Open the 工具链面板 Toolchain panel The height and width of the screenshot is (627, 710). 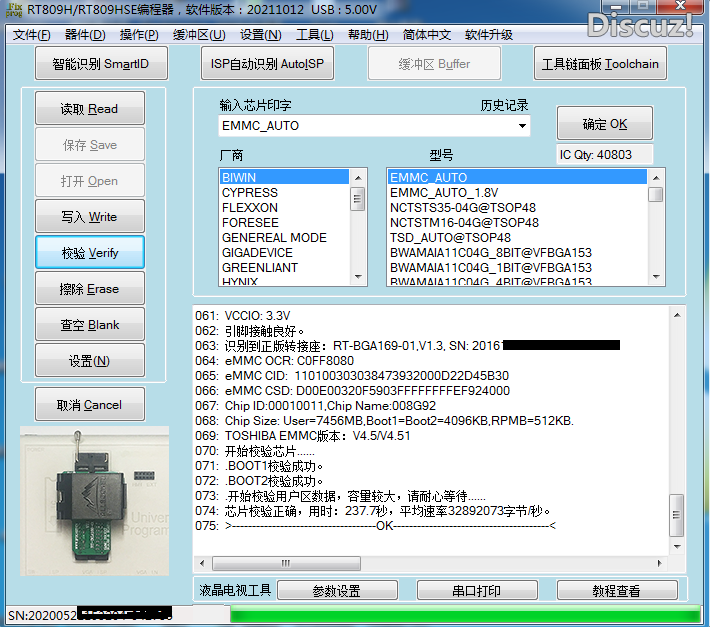[600, 63]
